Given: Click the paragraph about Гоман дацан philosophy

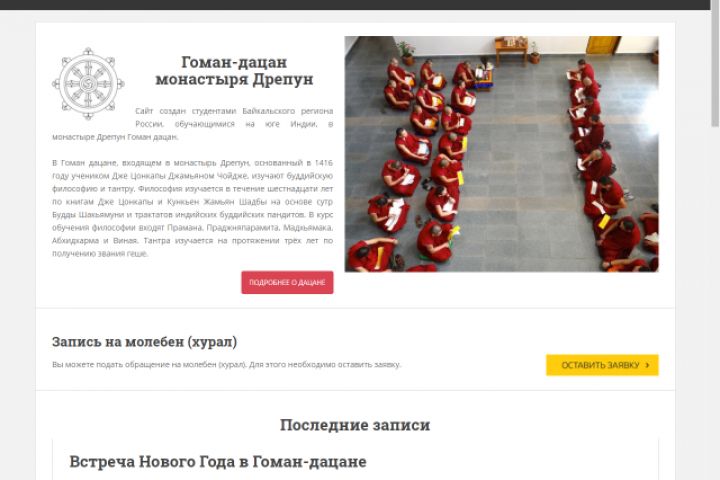Looking at the screenshot, I should tap(192, 208).
